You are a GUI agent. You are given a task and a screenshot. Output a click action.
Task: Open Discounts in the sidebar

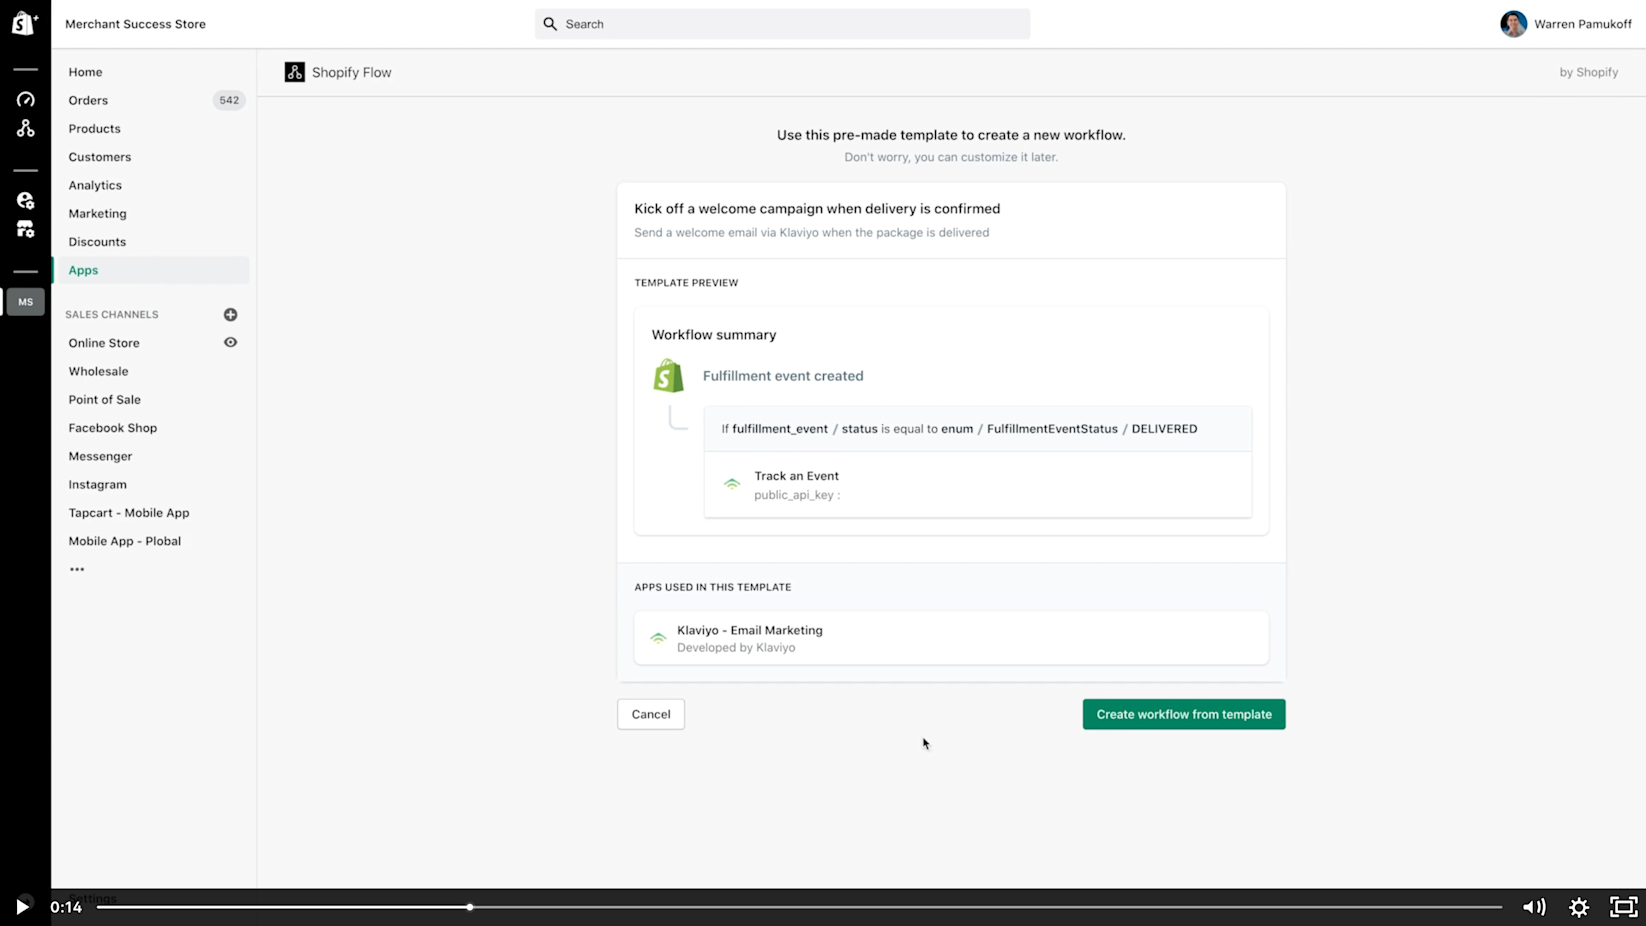pos(97,242)
